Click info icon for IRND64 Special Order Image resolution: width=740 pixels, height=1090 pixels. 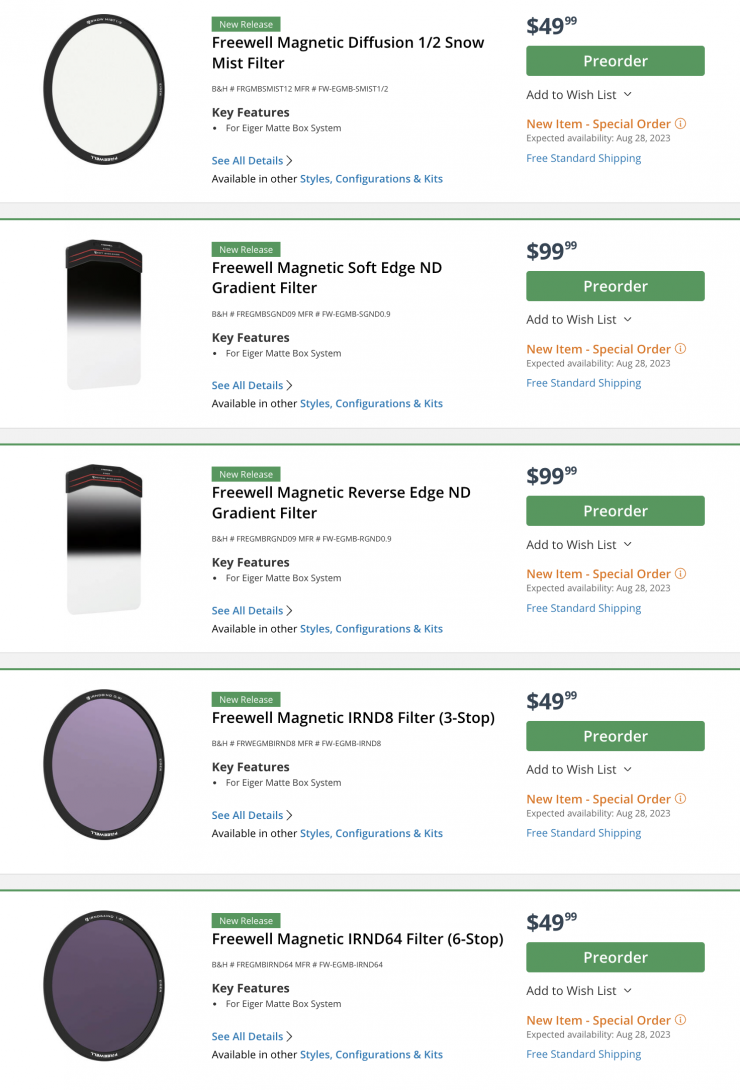(x=681, y=1020)
